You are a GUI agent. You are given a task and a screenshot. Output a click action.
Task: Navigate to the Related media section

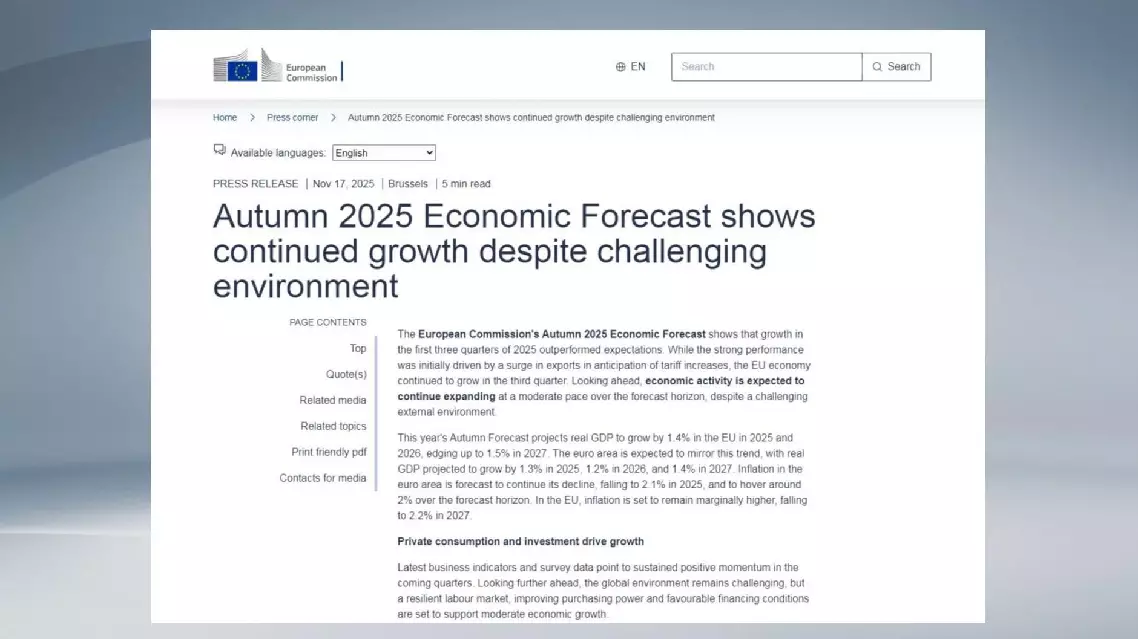333,401
